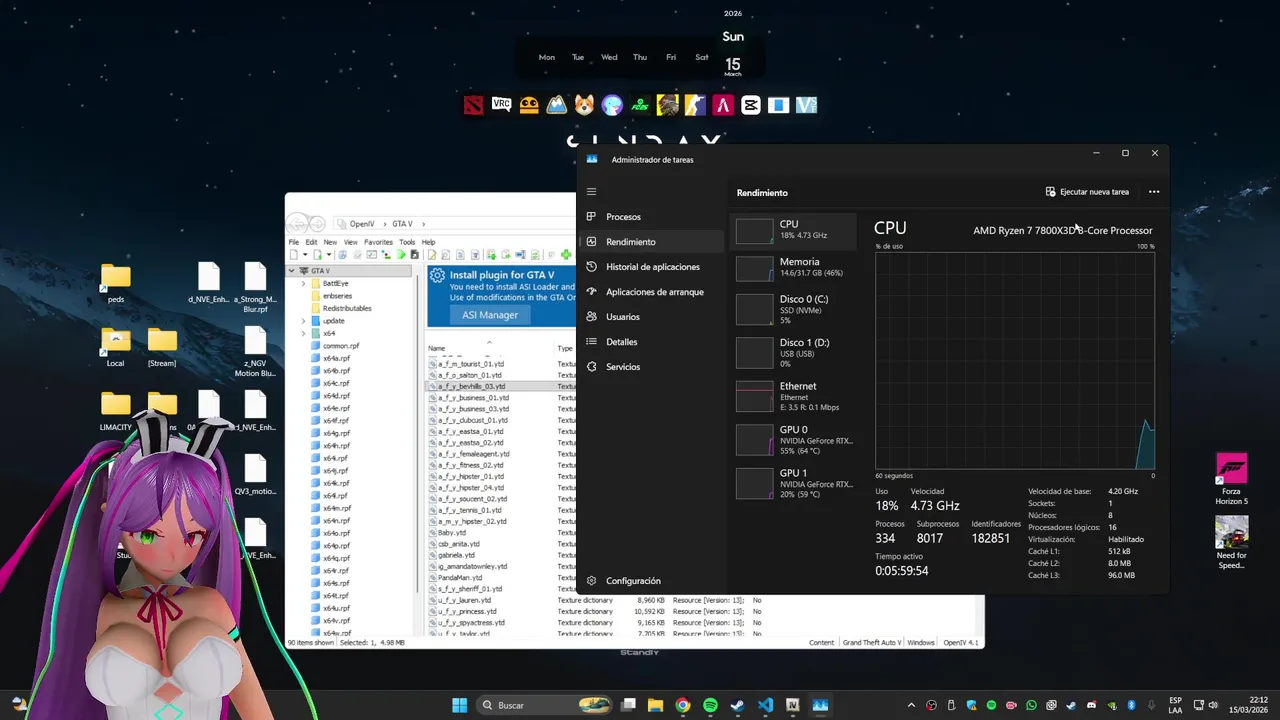Viewport: 1280px width, 720px height.
Task: Open the VRChat dock icon
Action: pos(501,105)
